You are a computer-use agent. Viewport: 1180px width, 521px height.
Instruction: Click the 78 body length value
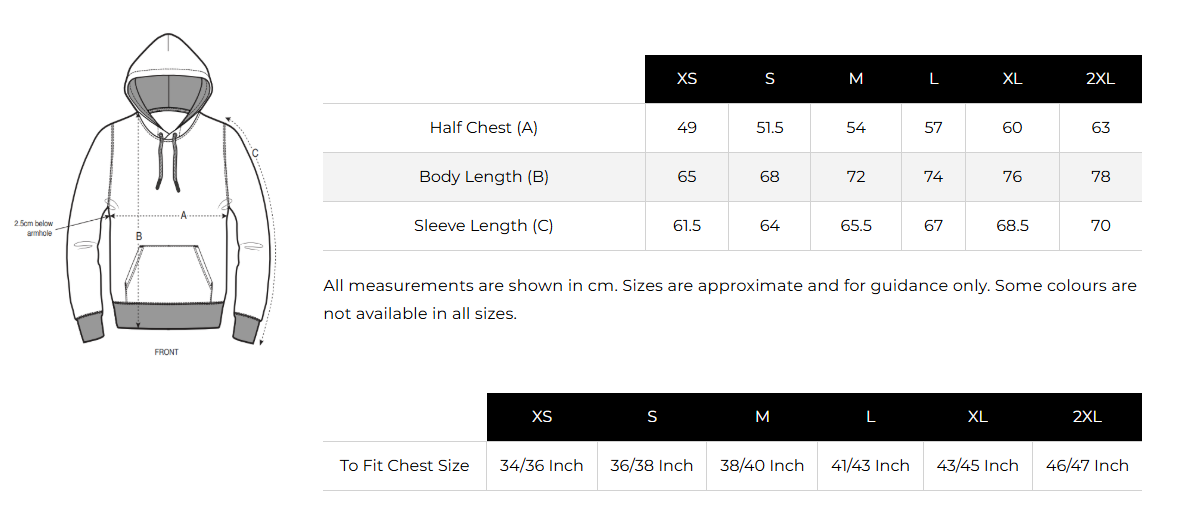(1100, 177)
